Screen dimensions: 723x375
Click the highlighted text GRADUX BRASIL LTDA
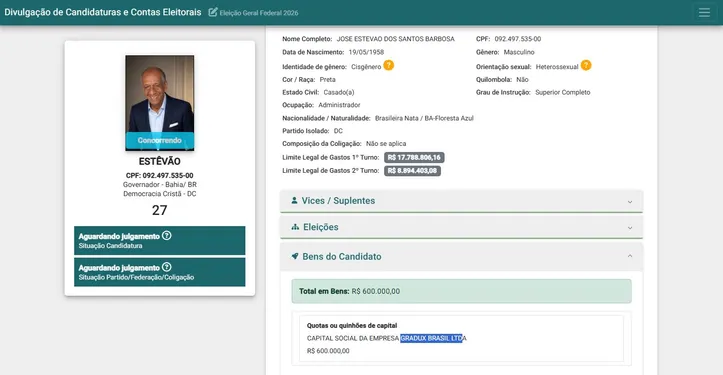coord(433,338)
